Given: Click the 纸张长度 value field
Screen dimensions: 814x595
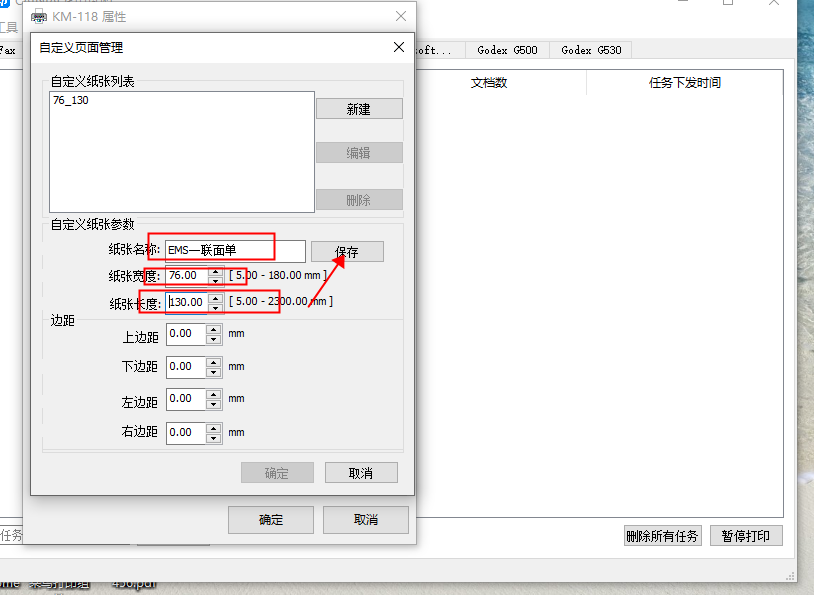Looking at the screenshot, I should click(186, 302).
